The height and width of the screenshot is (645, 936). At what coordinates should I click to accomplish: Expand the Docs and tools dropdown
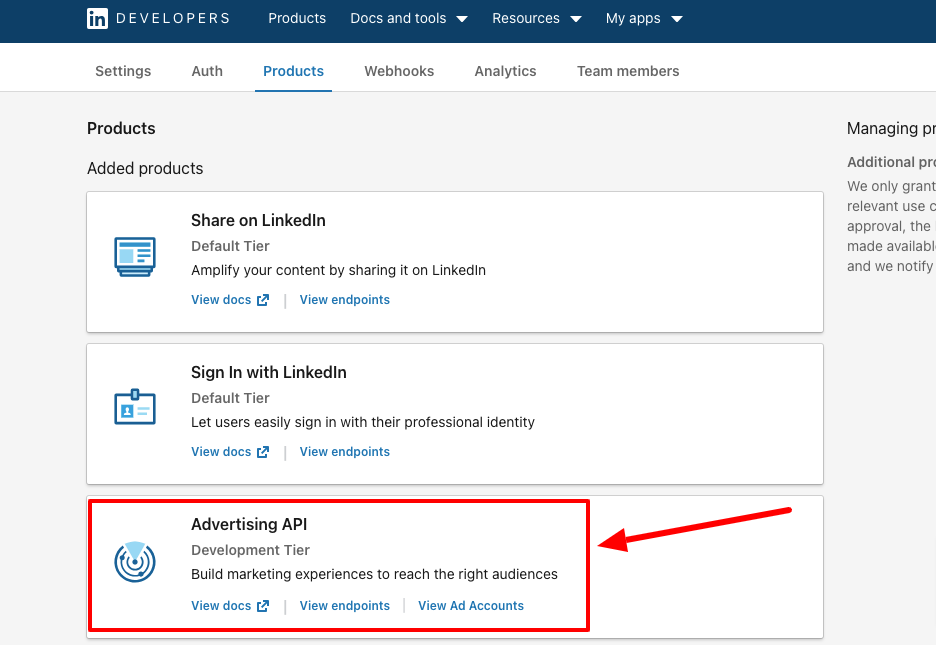tap(409, 18)
